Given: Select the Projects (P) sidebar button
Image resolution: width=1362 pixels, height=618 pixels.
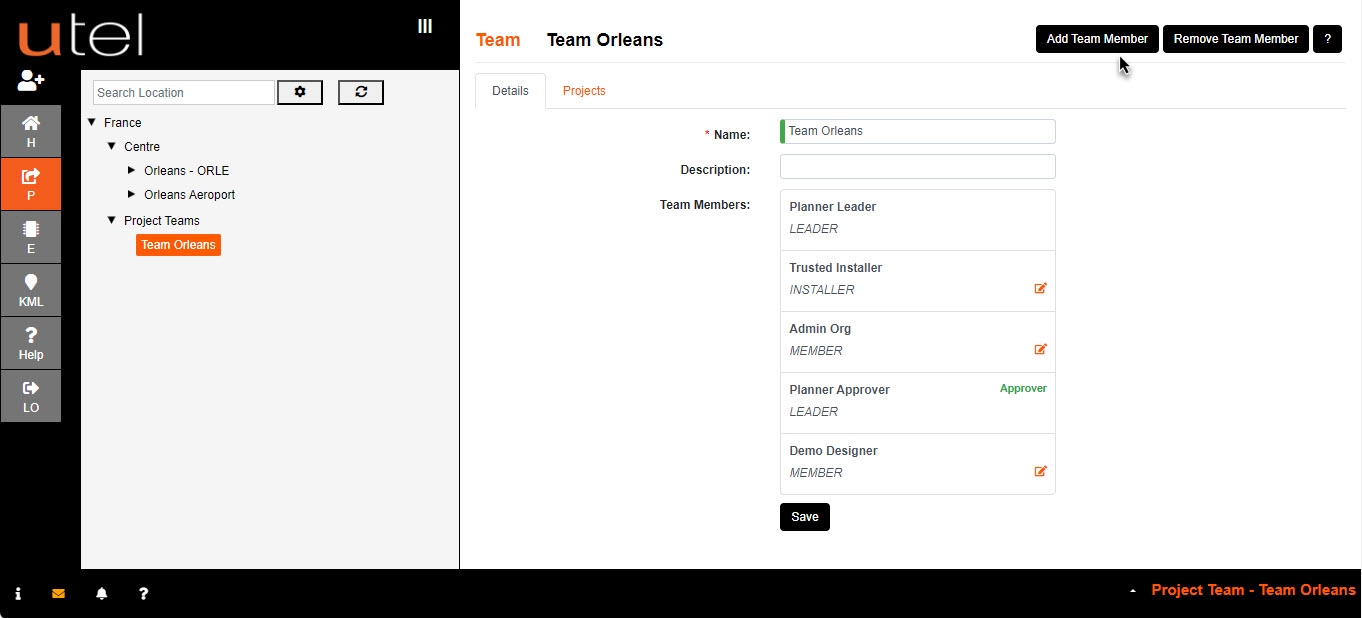Looking at the screenshot, I should coord(31,184).
